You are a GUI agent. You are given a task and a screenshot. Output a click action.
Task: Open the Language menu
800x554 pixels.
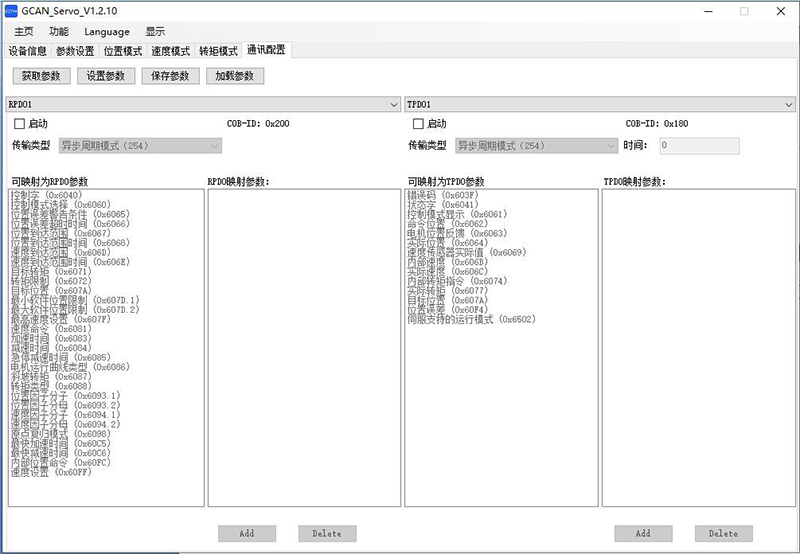(107, 32)
